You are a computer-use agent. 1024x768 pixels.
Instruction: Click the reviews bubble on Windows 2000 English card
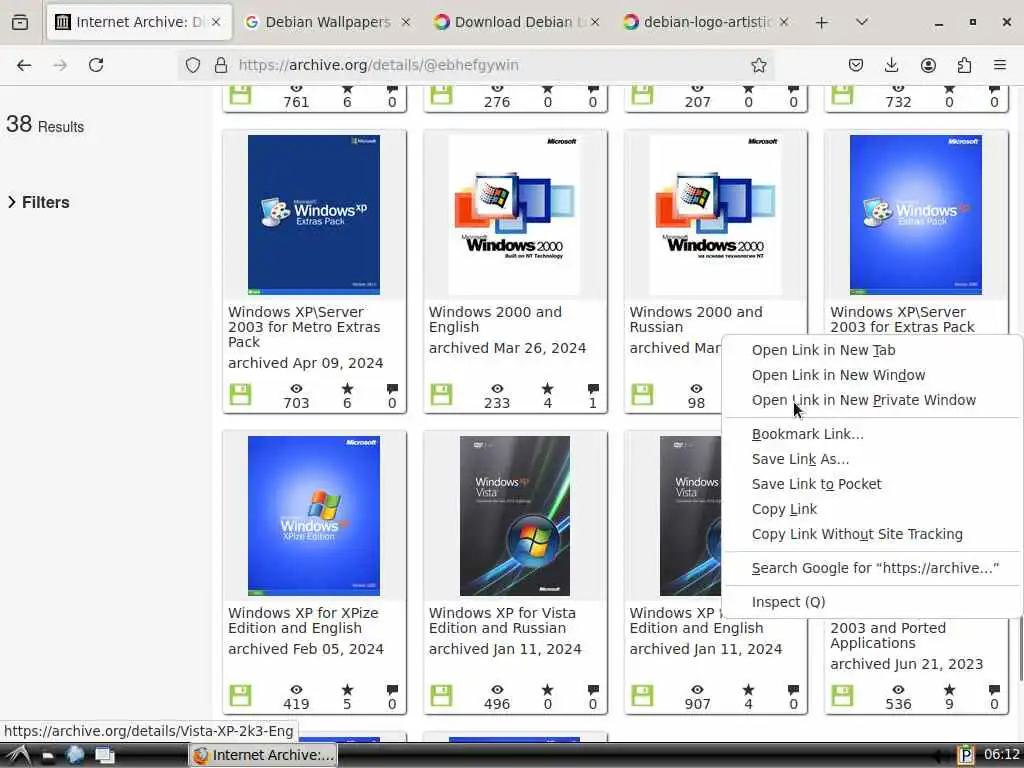click(593, 389)
